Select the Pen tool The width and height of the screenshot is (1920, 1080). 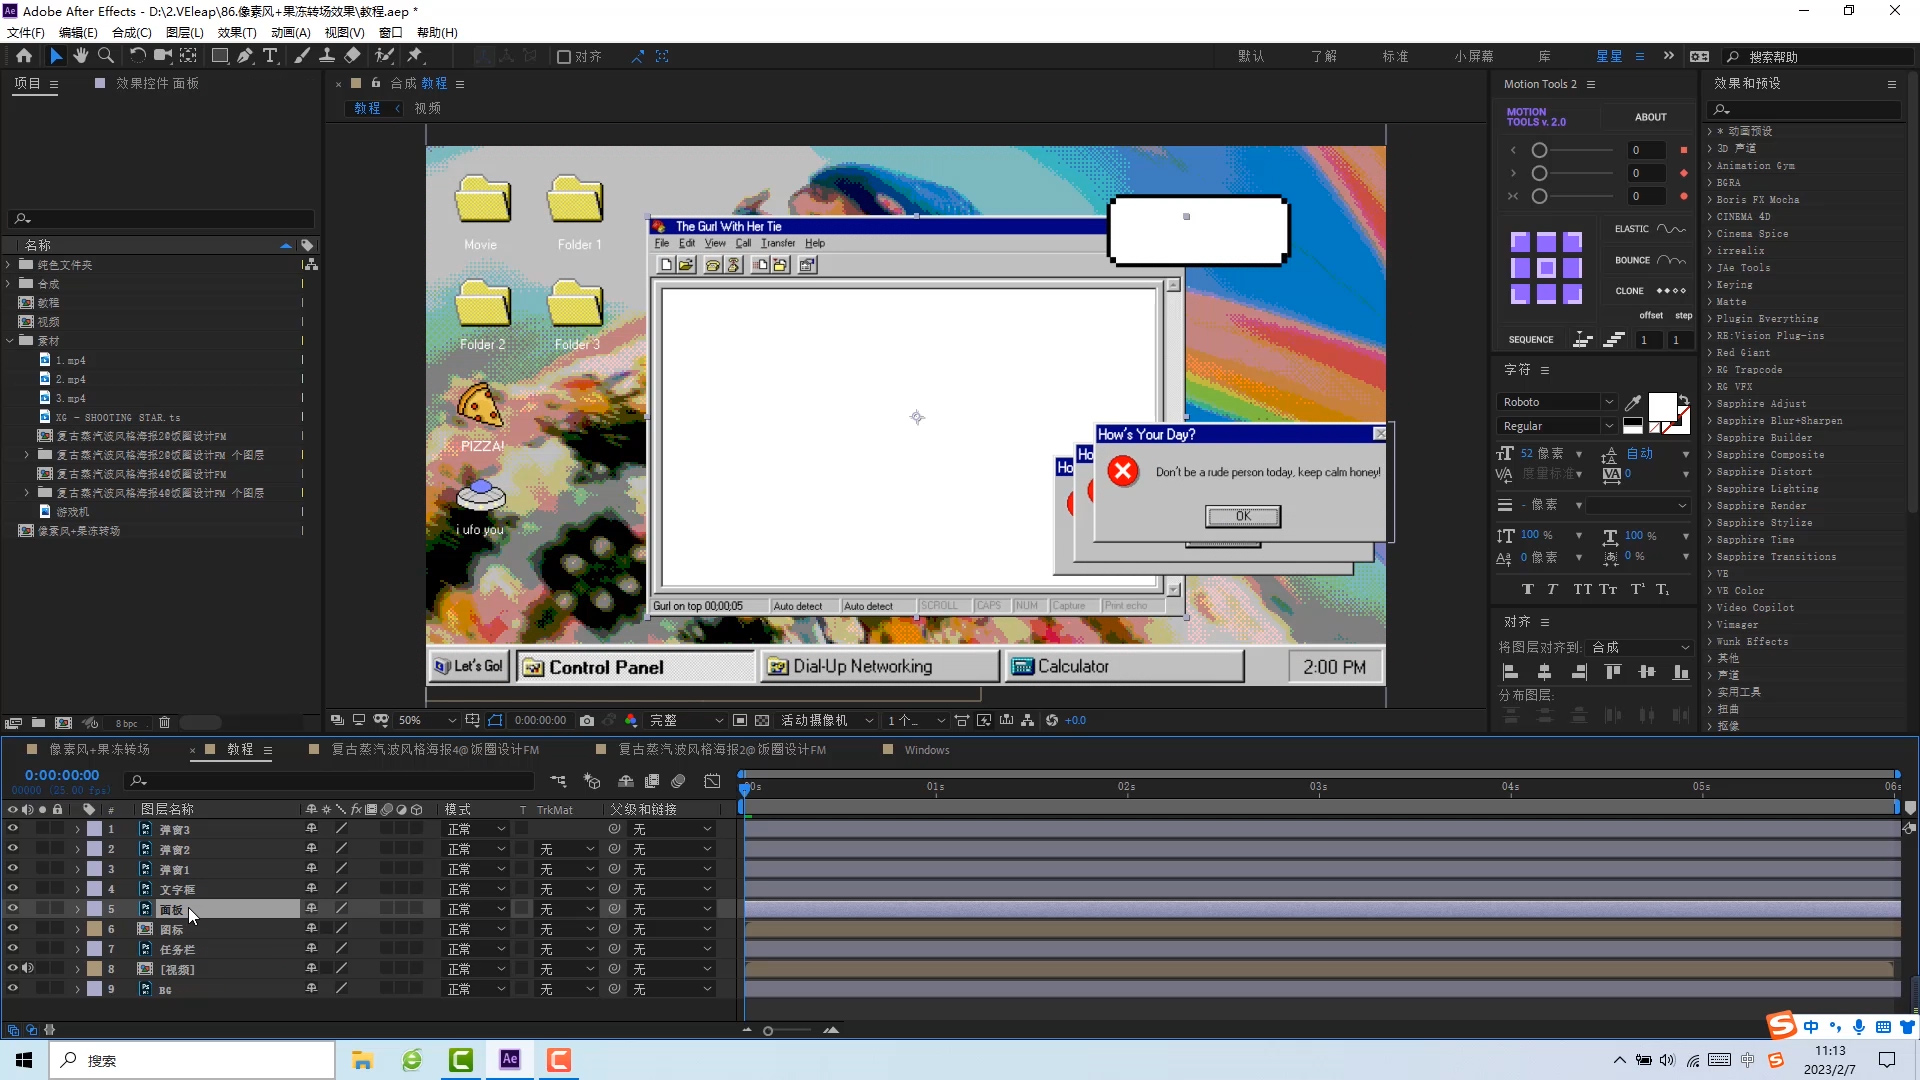coord(245,56)
